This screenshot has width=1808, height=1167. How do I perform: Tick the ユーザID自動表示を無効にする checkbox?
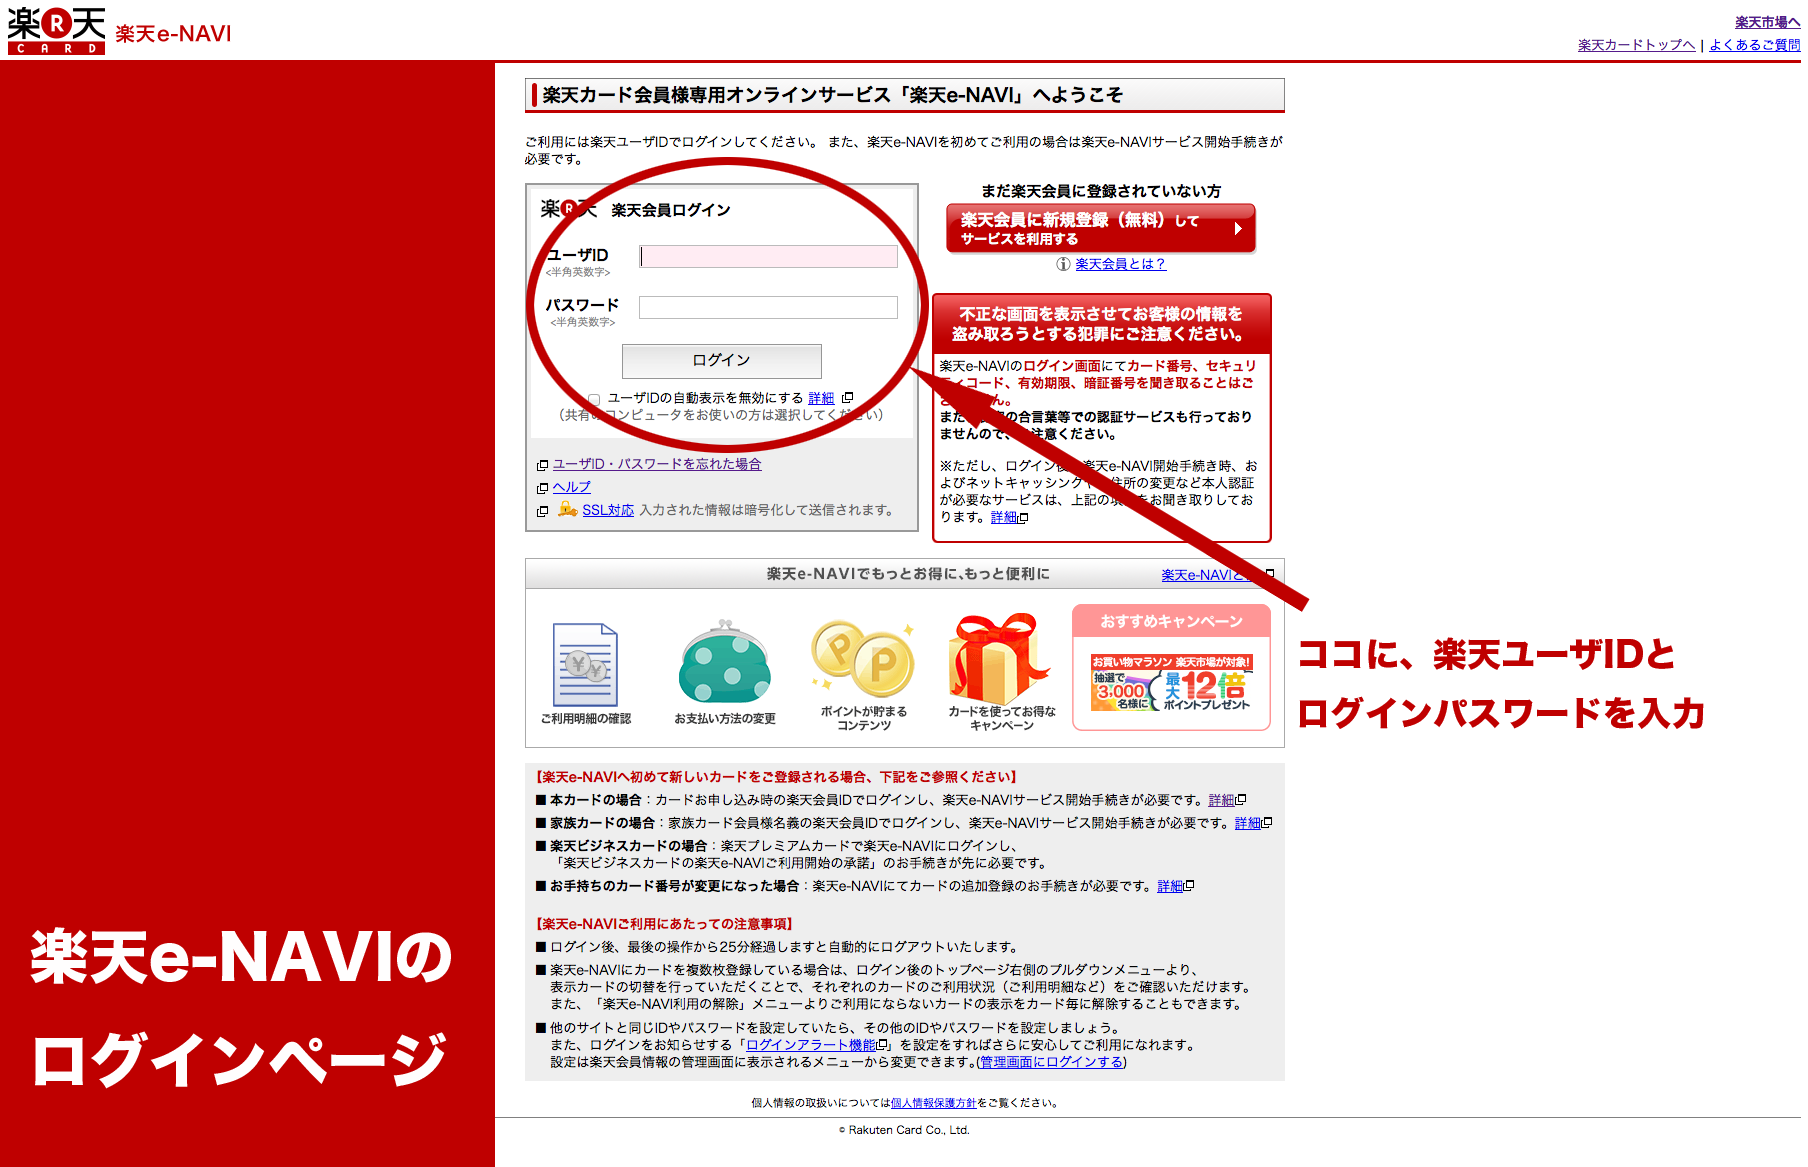coord(594,399)
